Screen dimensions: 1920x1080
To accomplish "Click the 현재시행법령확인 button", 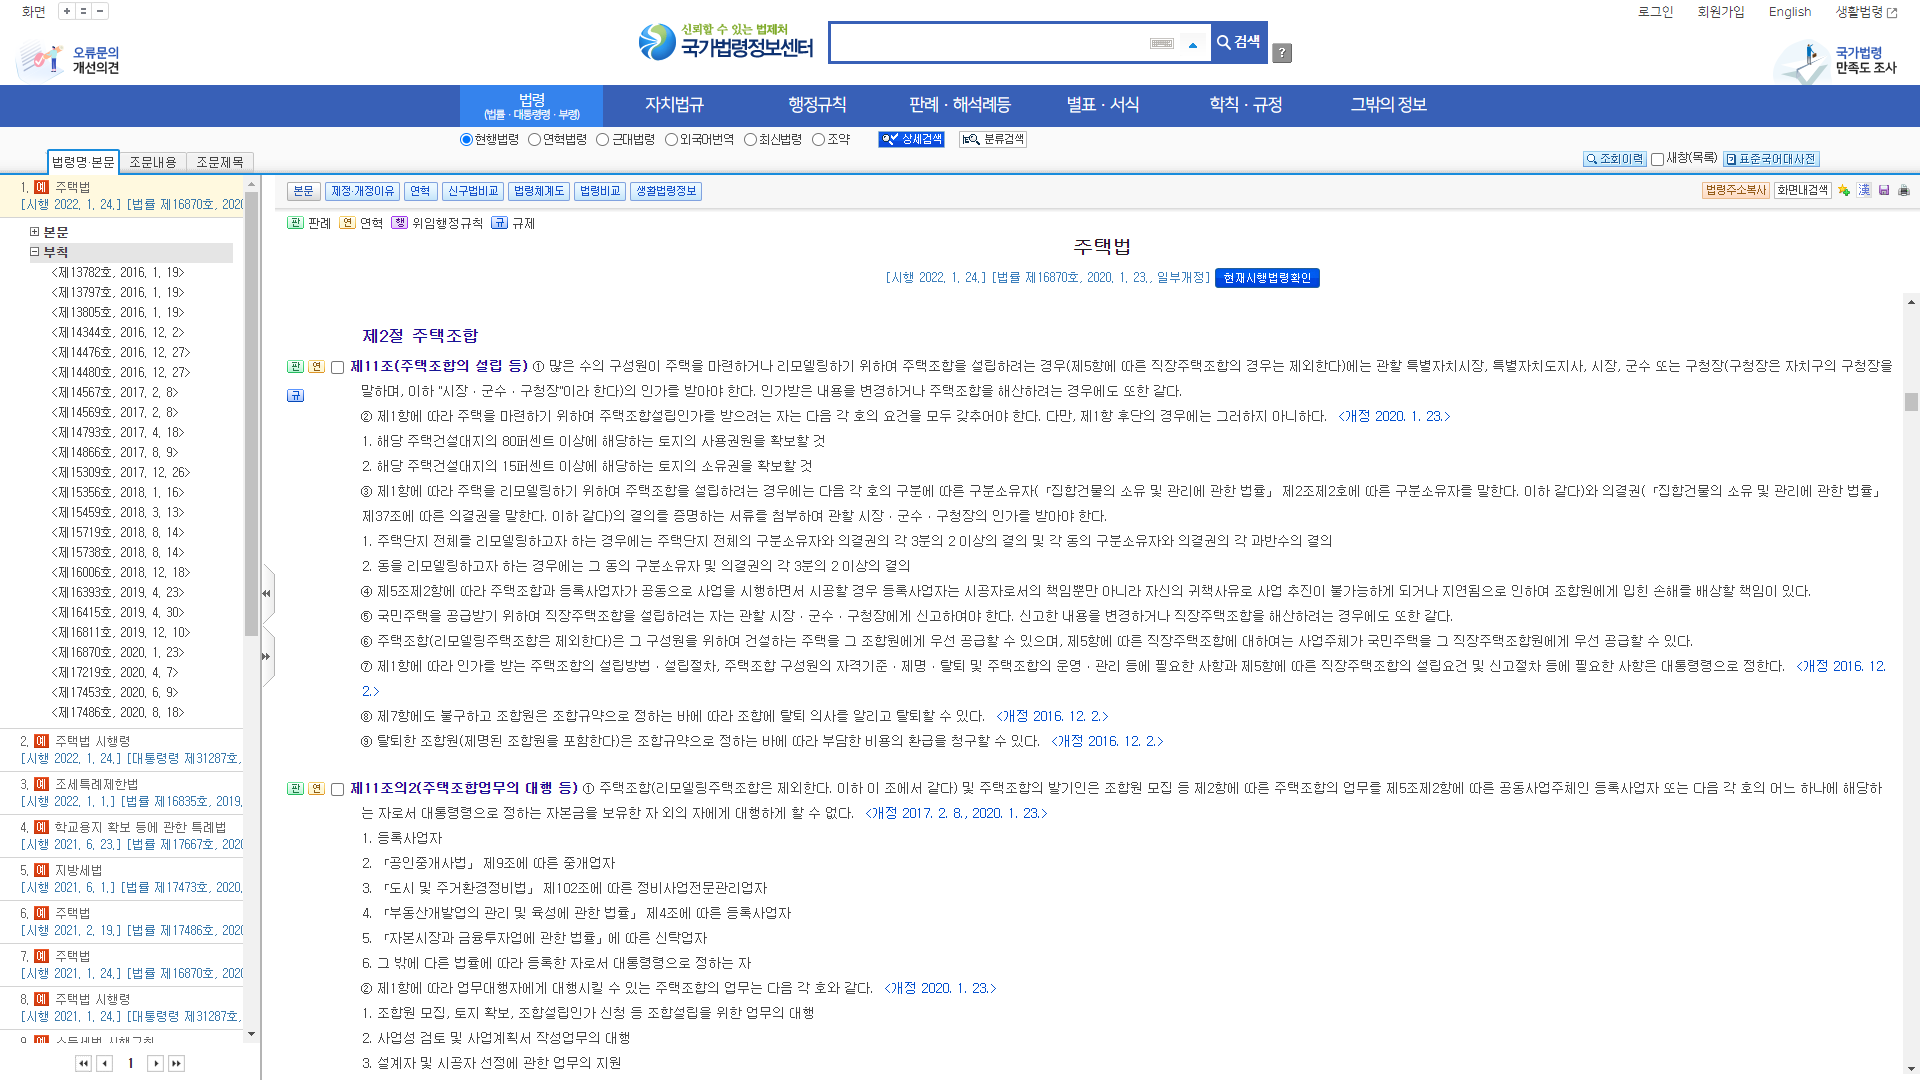I will point(1267,278).
